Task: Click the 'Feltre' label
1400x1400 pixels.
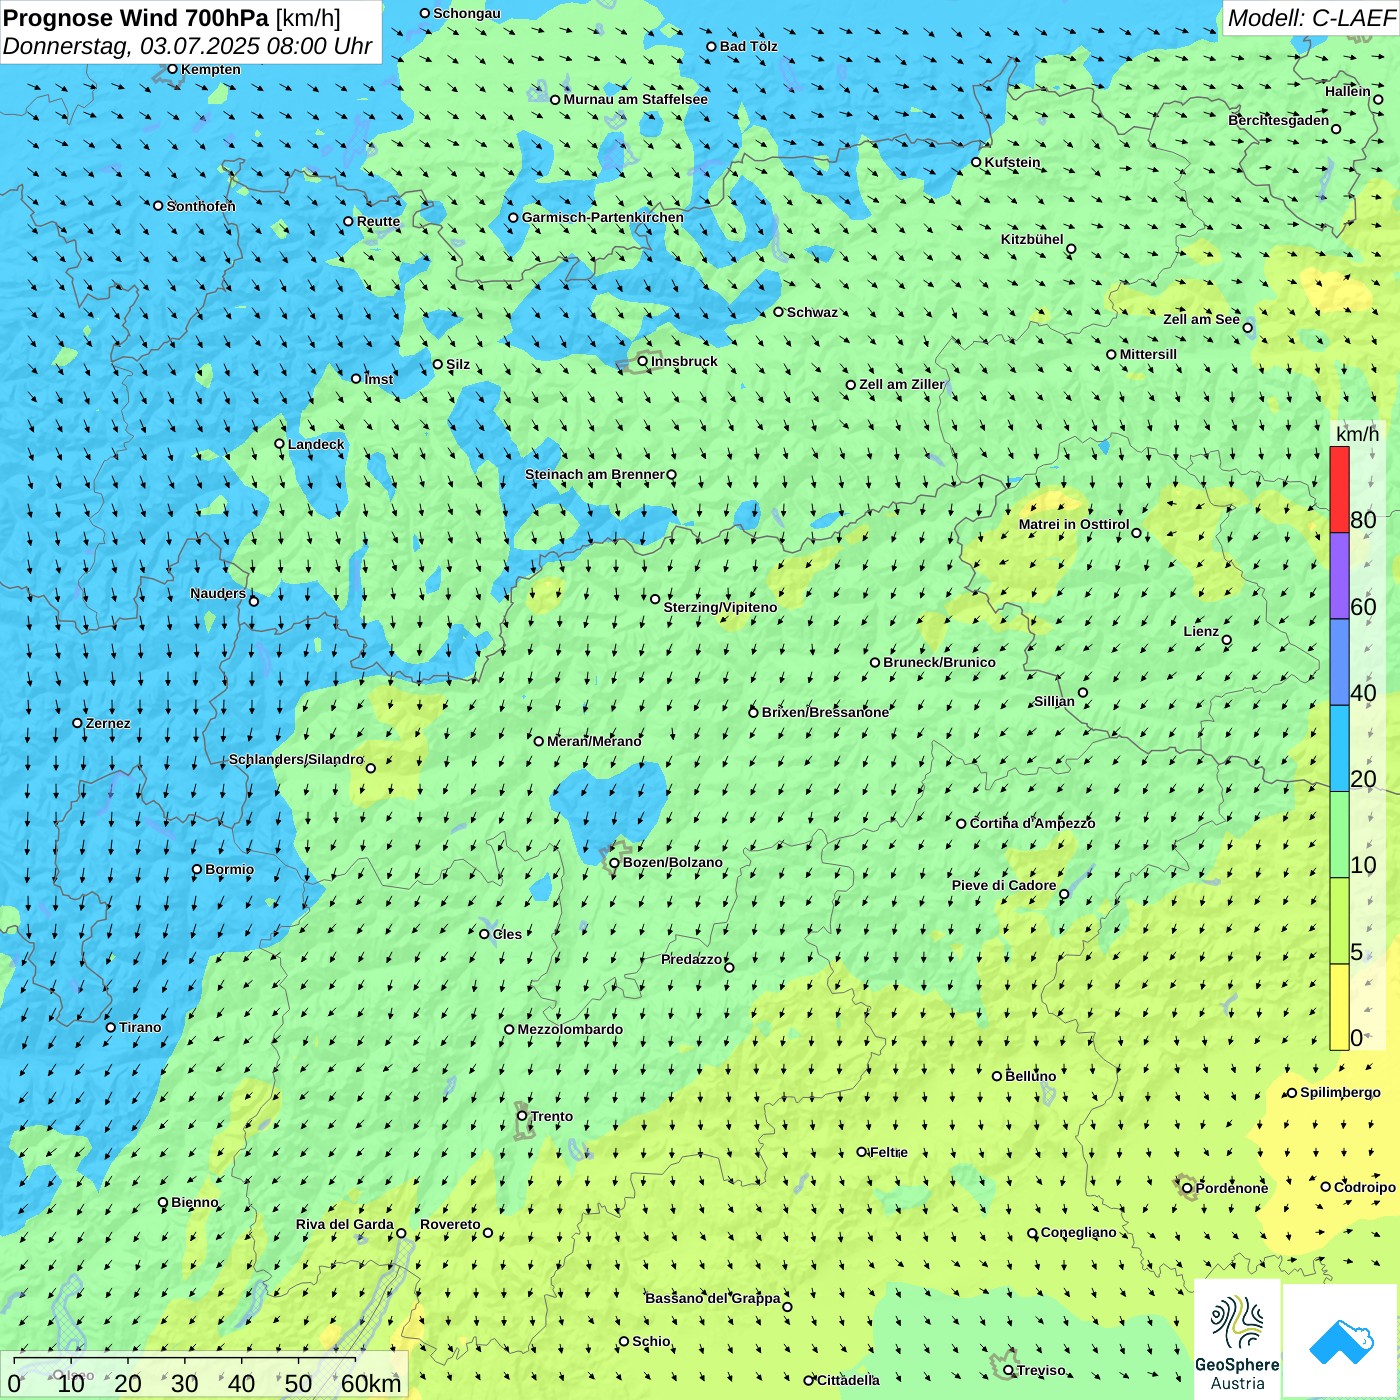Action: click(888, 1152)
